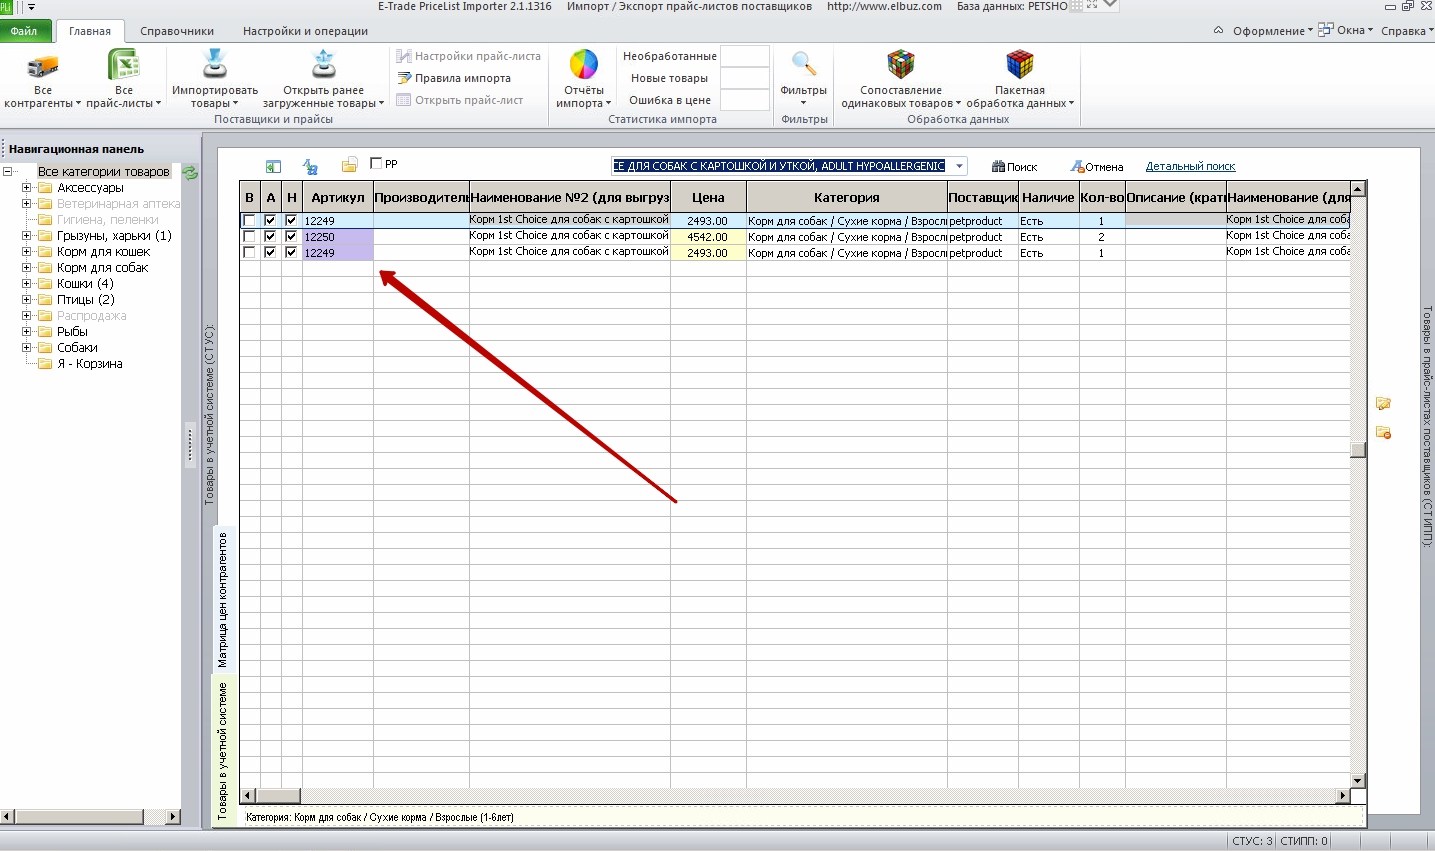Click the Открыть прайс-лист button
The height and width of the screenshot is (851, 1435).
tap(460, 100)
